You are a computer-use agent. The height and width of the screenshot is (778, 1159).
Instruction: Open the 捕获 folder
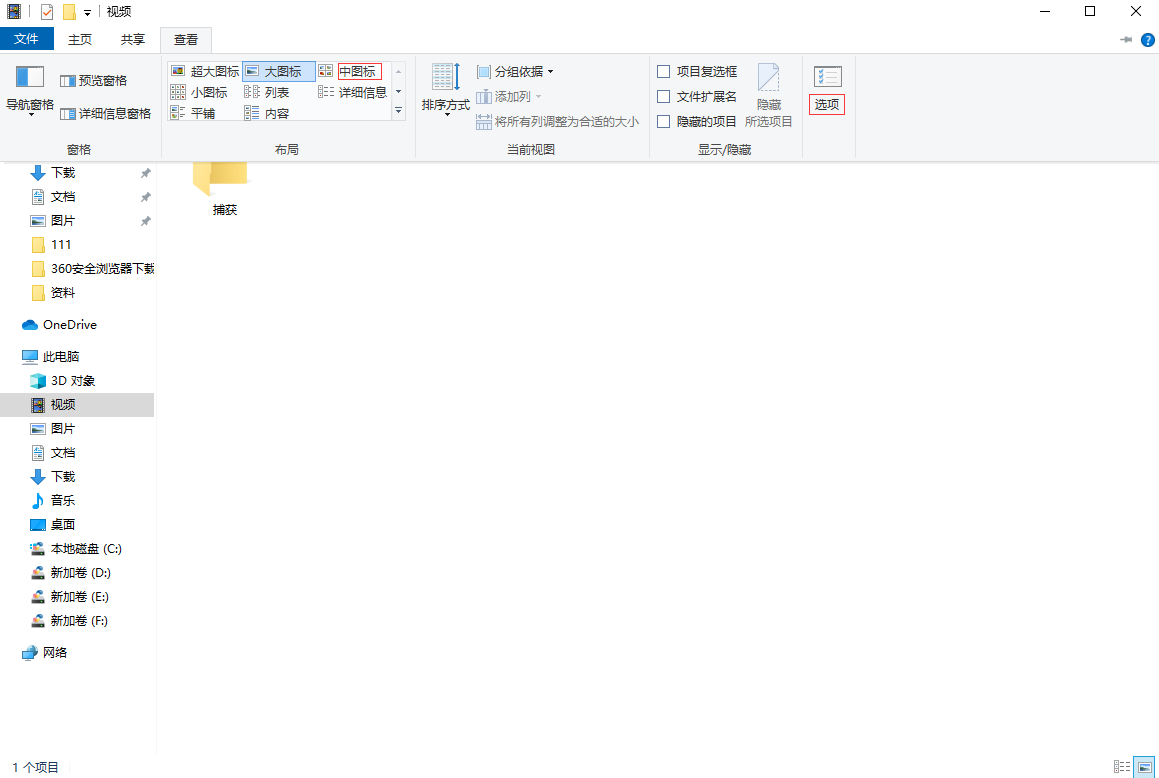[x=224, y=190]
